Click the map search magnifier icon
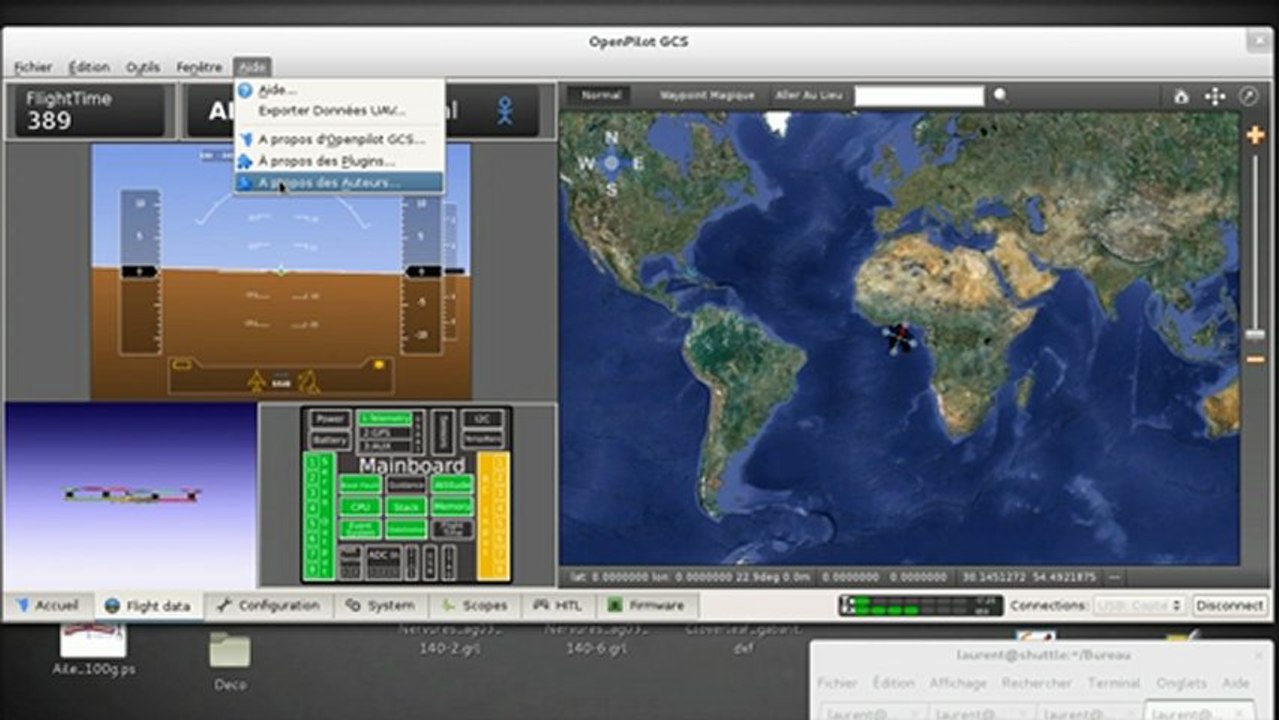This screenshot has height=720, width=1279. click(1000, 96)
